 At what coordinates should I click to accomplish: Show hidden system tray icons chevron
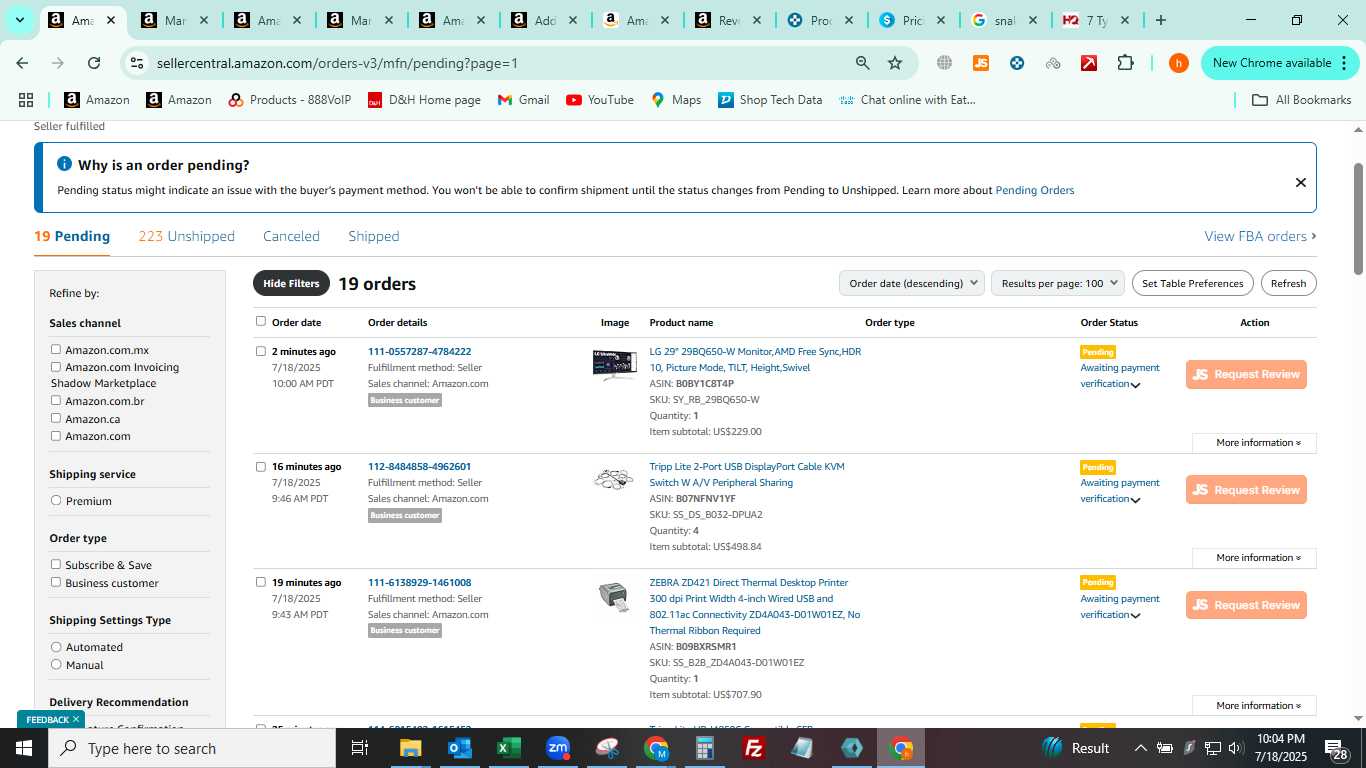(1140, 748)
